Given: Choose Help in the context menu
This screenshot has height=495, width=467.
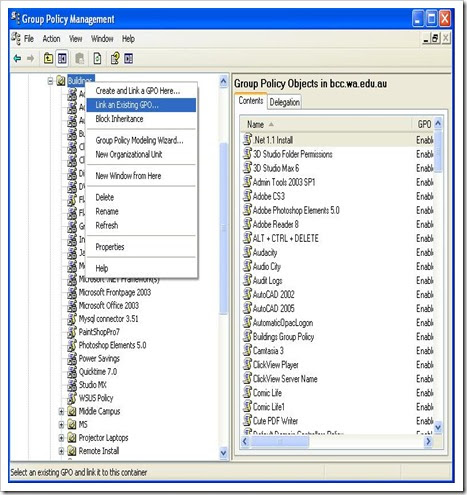Looking at the screenshot, I should pyautogui.click(x=141, y=268).
